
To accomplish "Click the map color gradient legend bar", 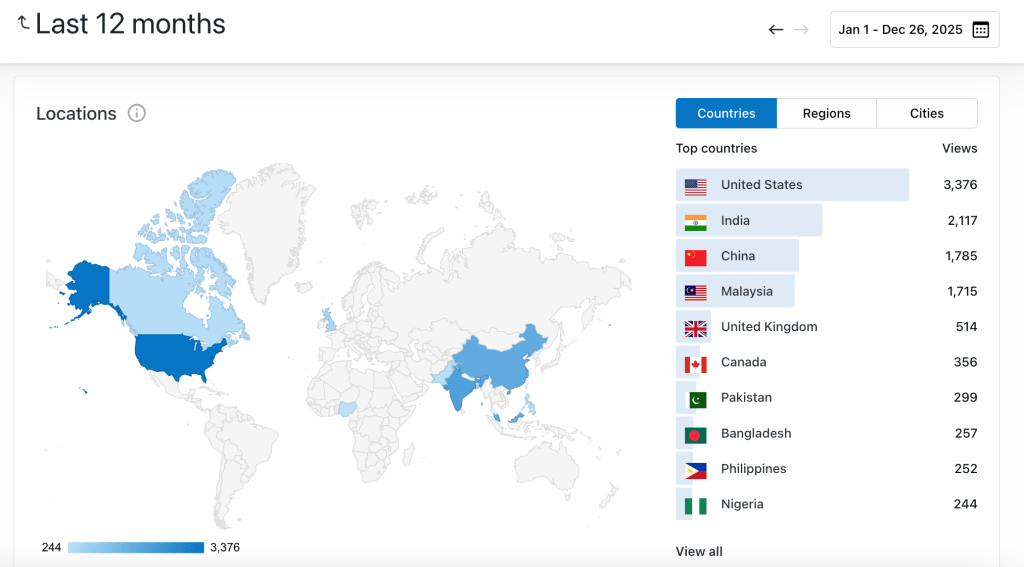I will (136, 547).
